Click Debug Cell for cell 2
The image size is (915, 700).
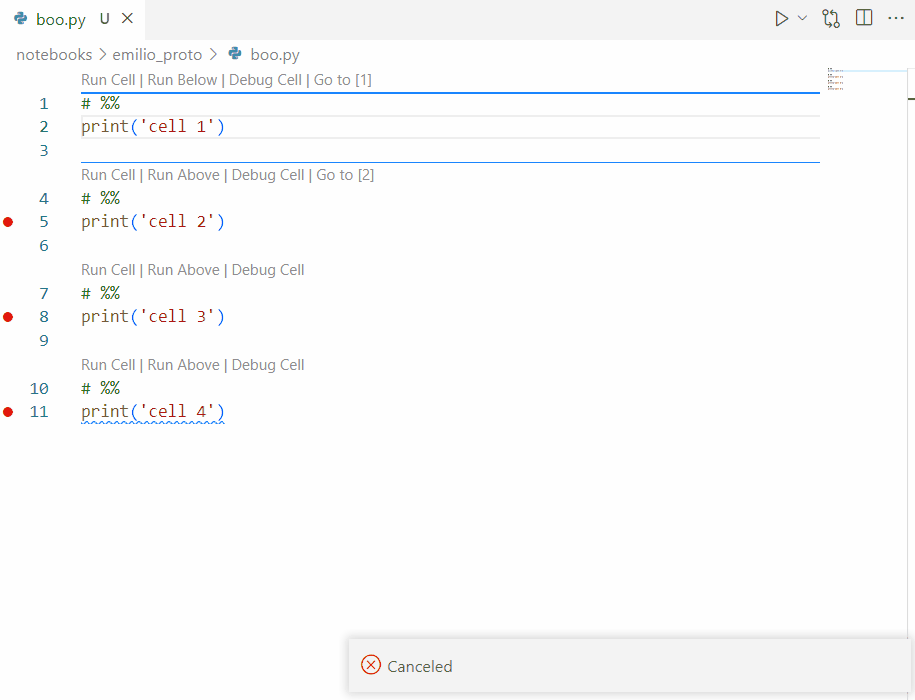266,174
